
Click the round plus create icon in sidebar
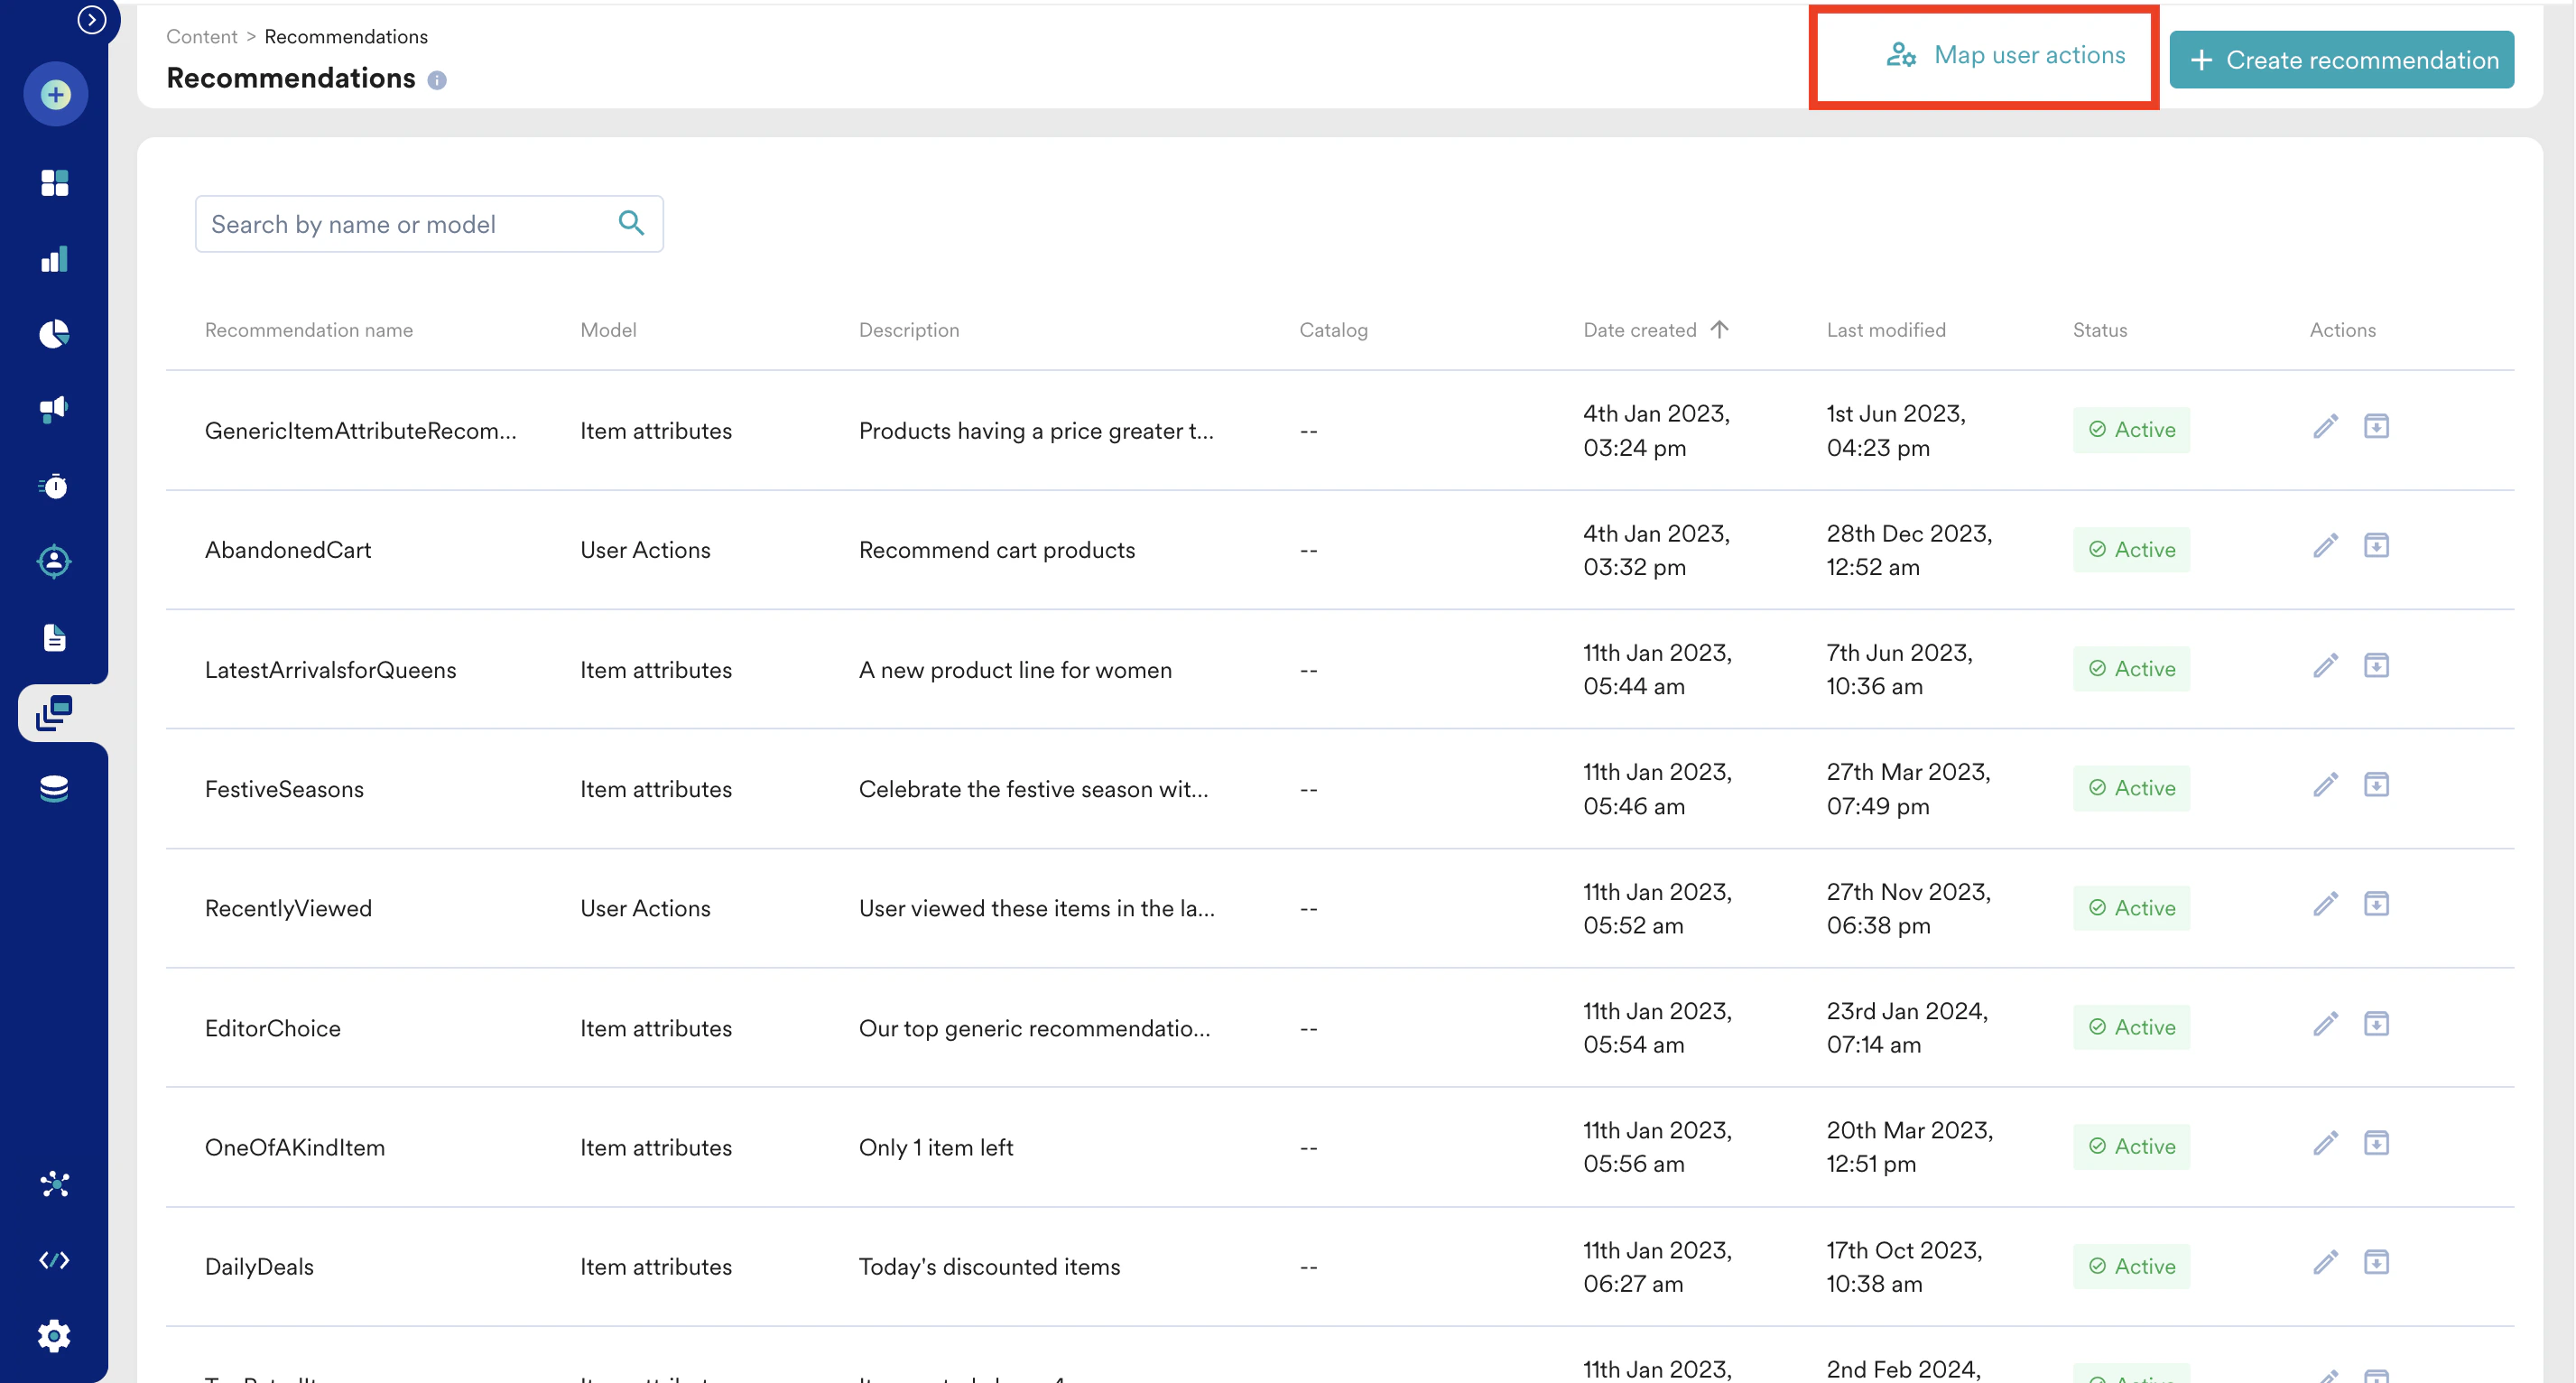(55, 95)
